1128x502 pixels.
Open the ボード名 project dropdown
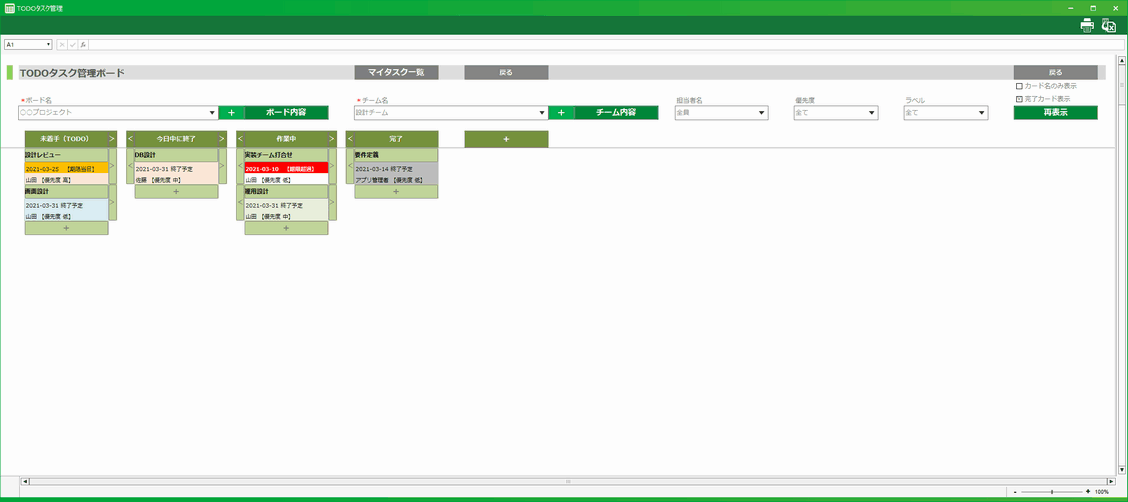tap(212, 113)
